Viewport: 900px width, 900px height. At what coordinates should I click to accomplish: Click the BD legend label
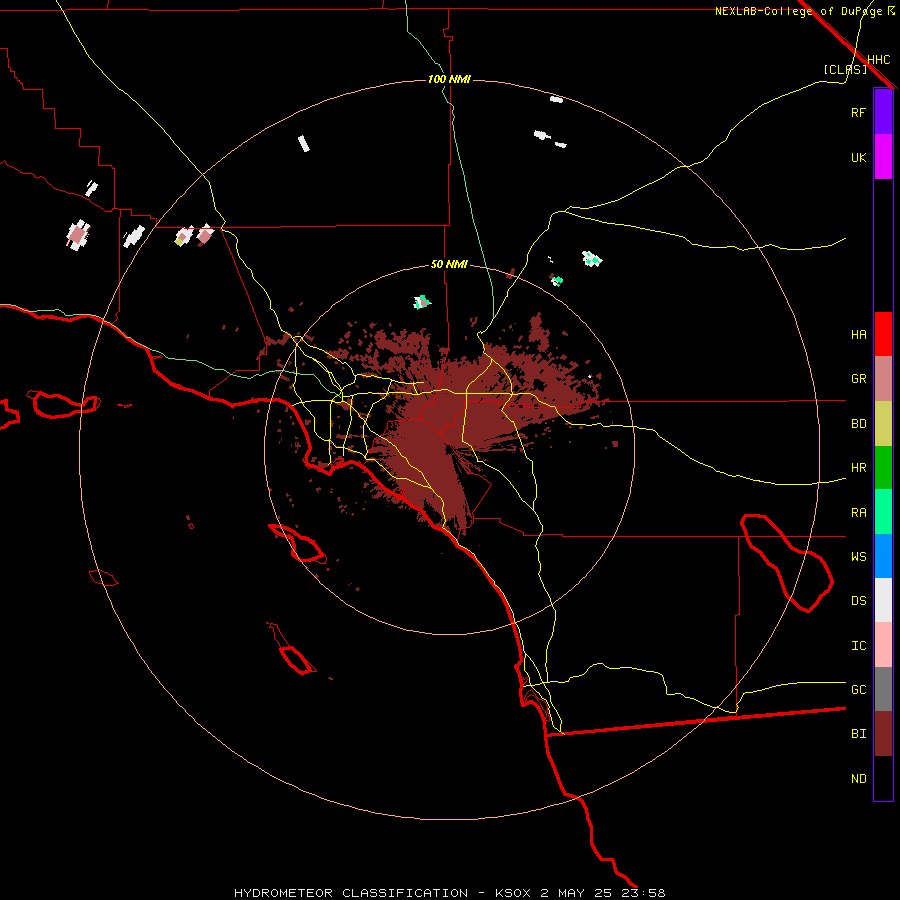point(859,424)
